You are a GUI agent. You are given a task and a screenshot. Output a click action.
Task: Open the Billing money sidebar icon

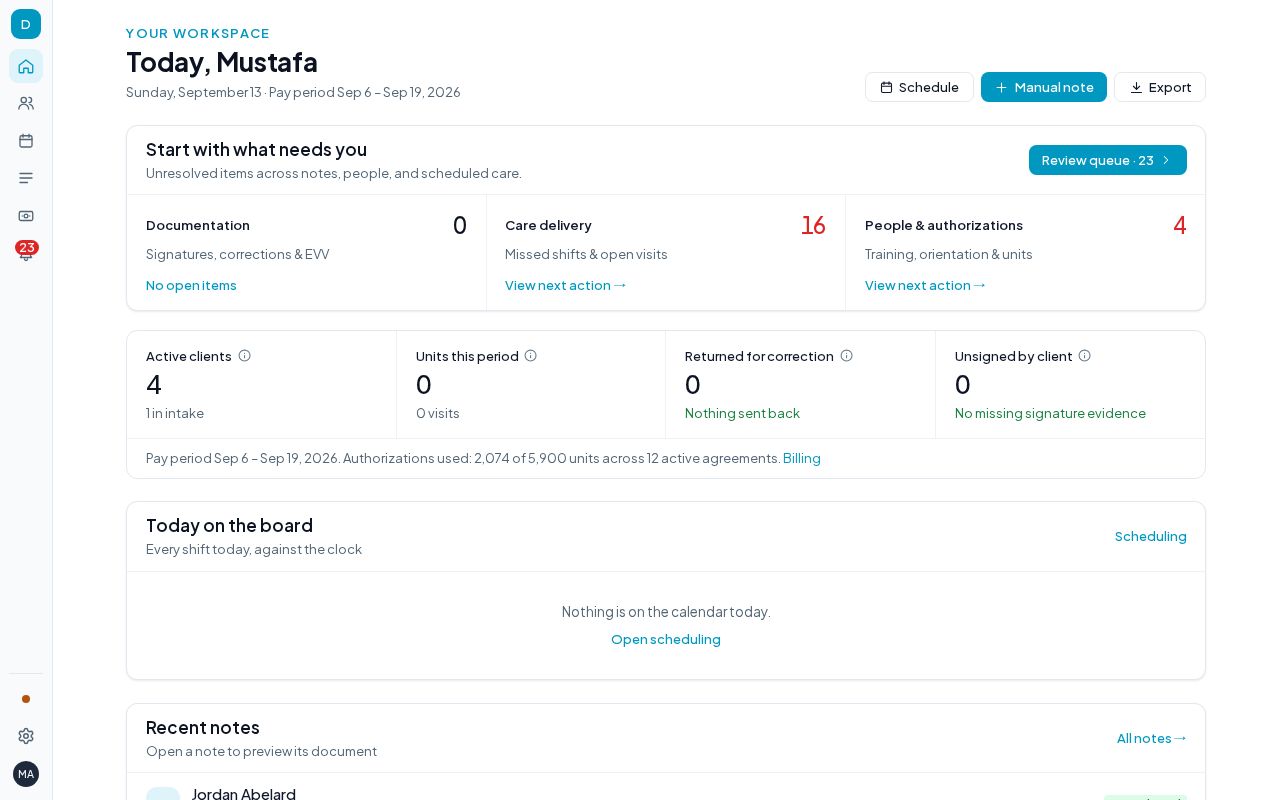pyautogui.click(x=26, y=216)
